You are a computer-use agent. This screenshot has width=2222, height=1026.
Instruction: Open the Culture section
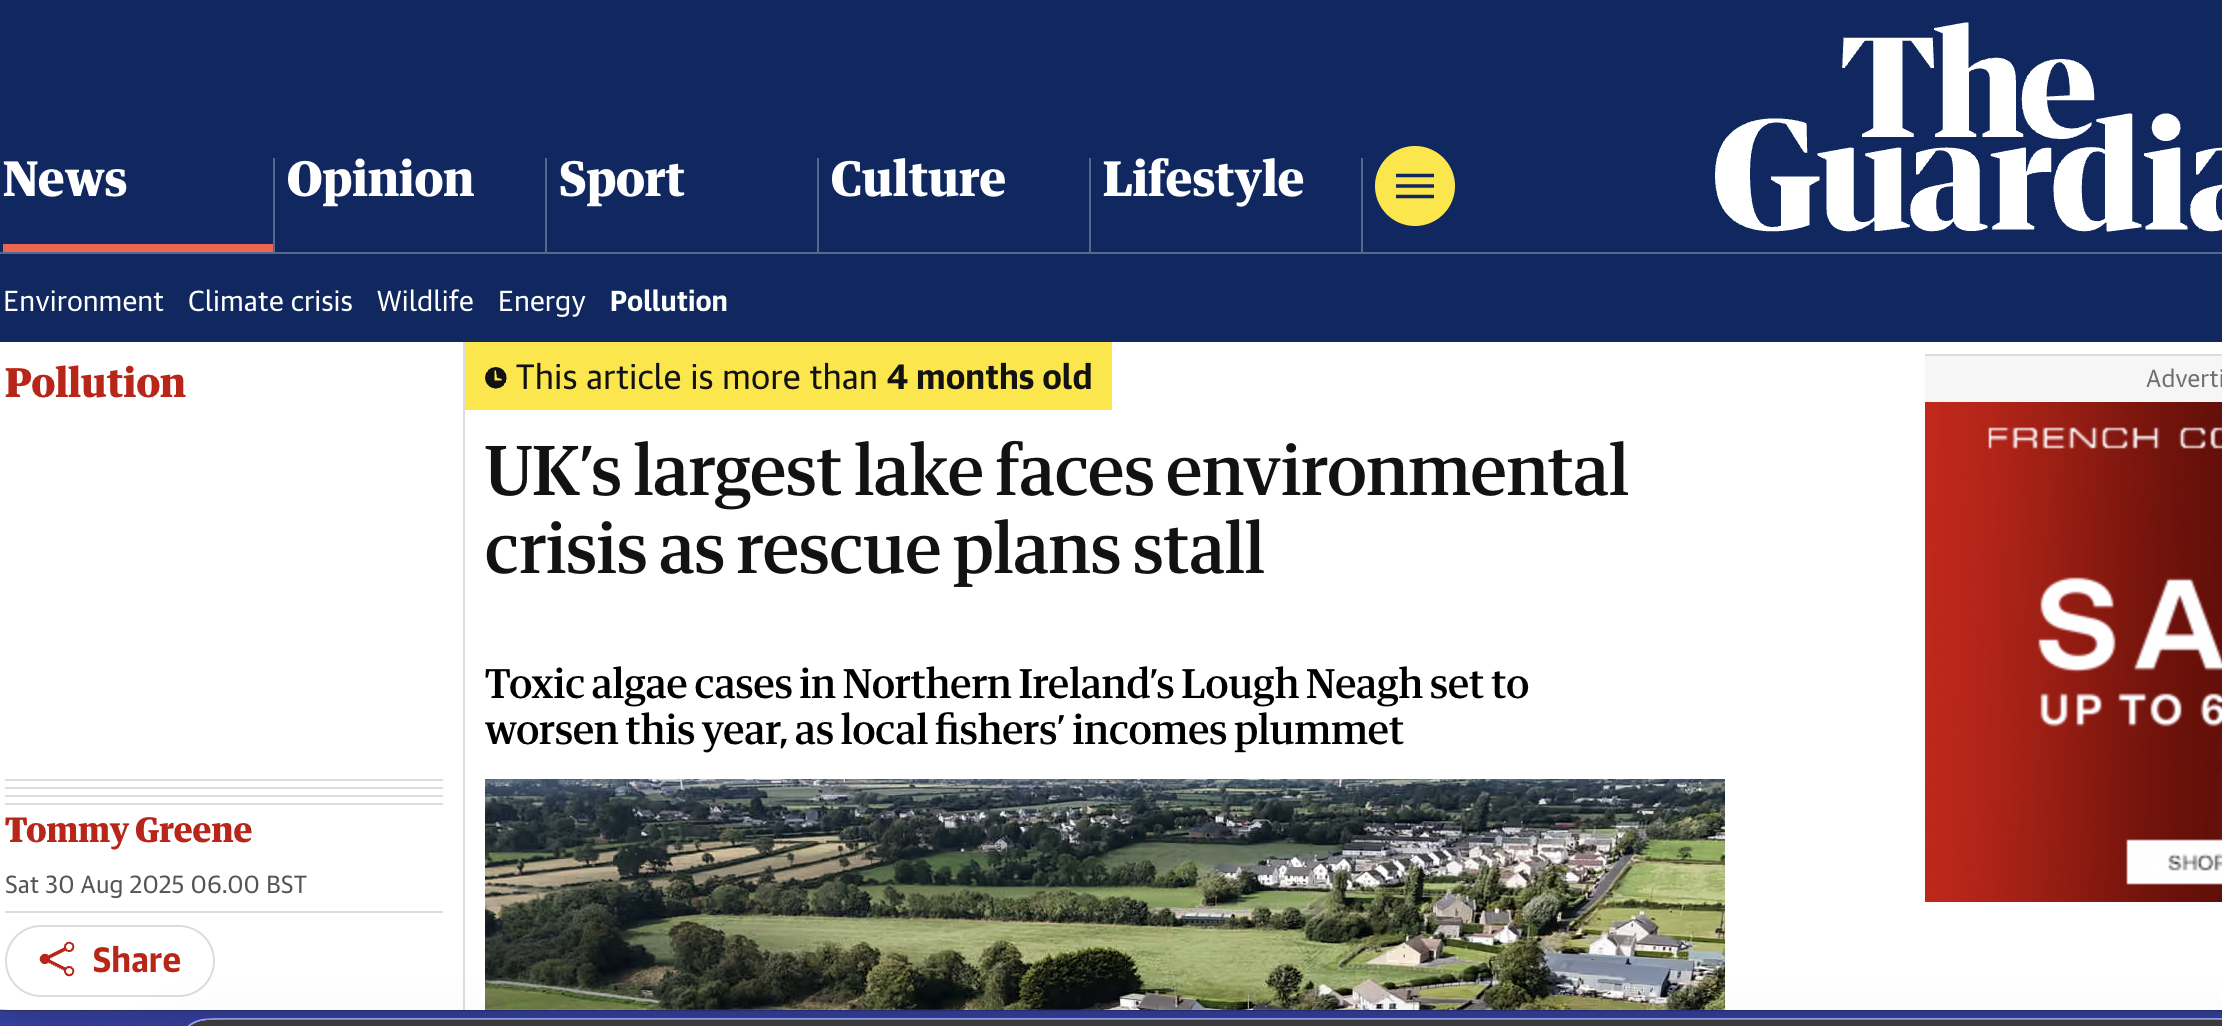(x=918, y=181)
